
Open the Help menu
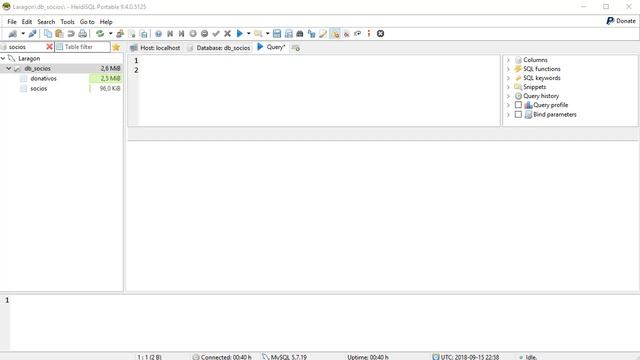[106, 22]
